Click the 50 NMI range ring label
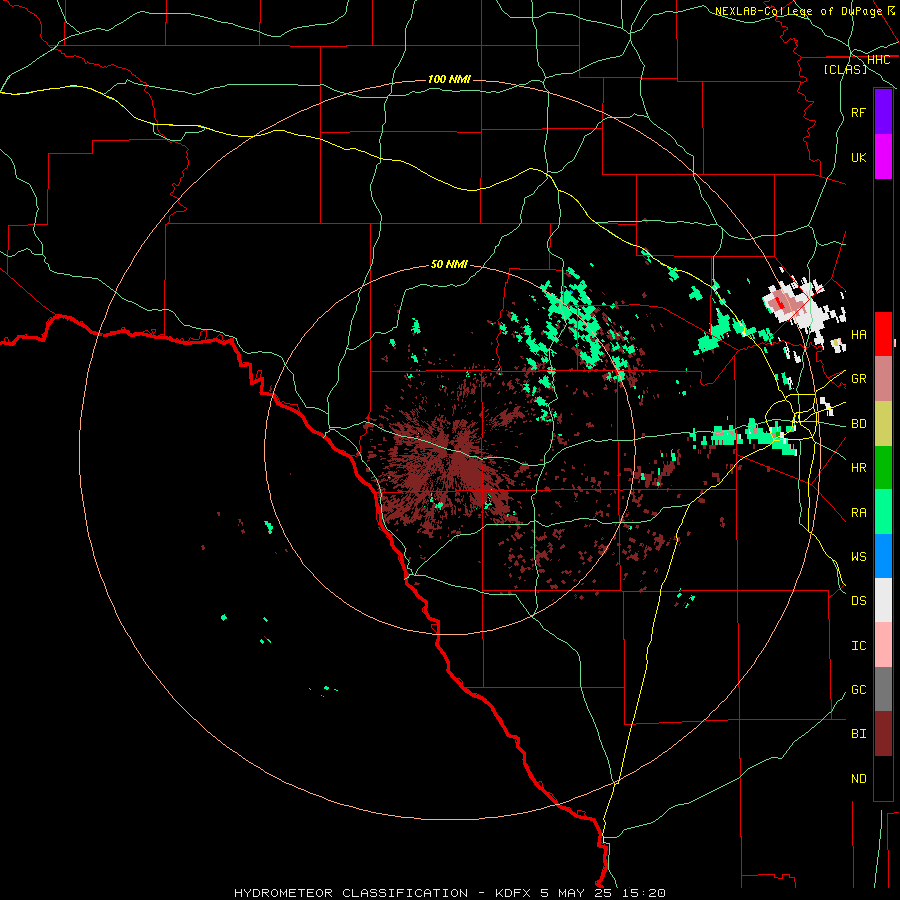900x900 pixels. (x=449, y=264)
